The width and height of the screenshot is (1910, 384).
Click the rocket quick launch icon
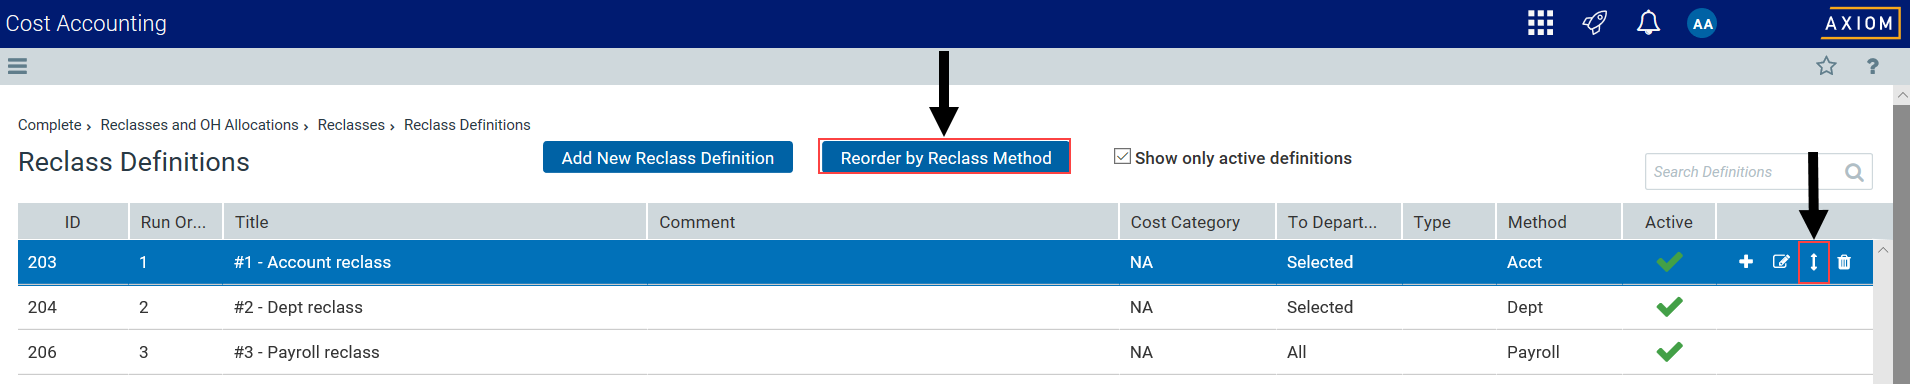coord(1594,23)
